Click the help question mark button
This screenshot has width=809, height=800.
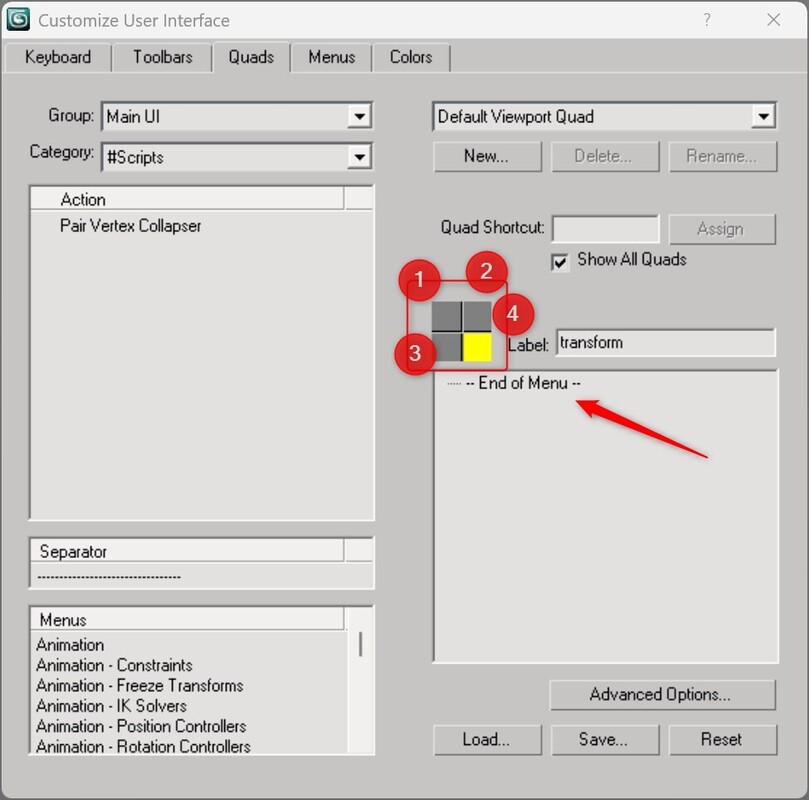click(707, 20)
